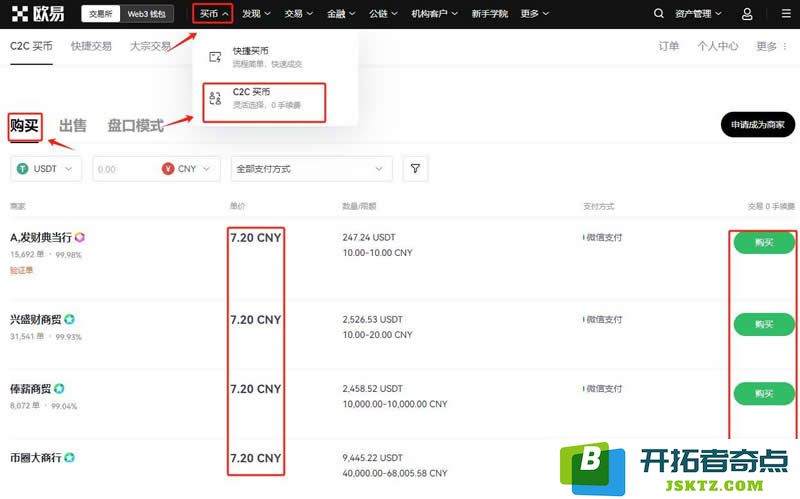The width and height of the screenshot is (800, 499).
Task: Click the 验证单 tag under A.发财典当行
Action: tap(21, 270)
